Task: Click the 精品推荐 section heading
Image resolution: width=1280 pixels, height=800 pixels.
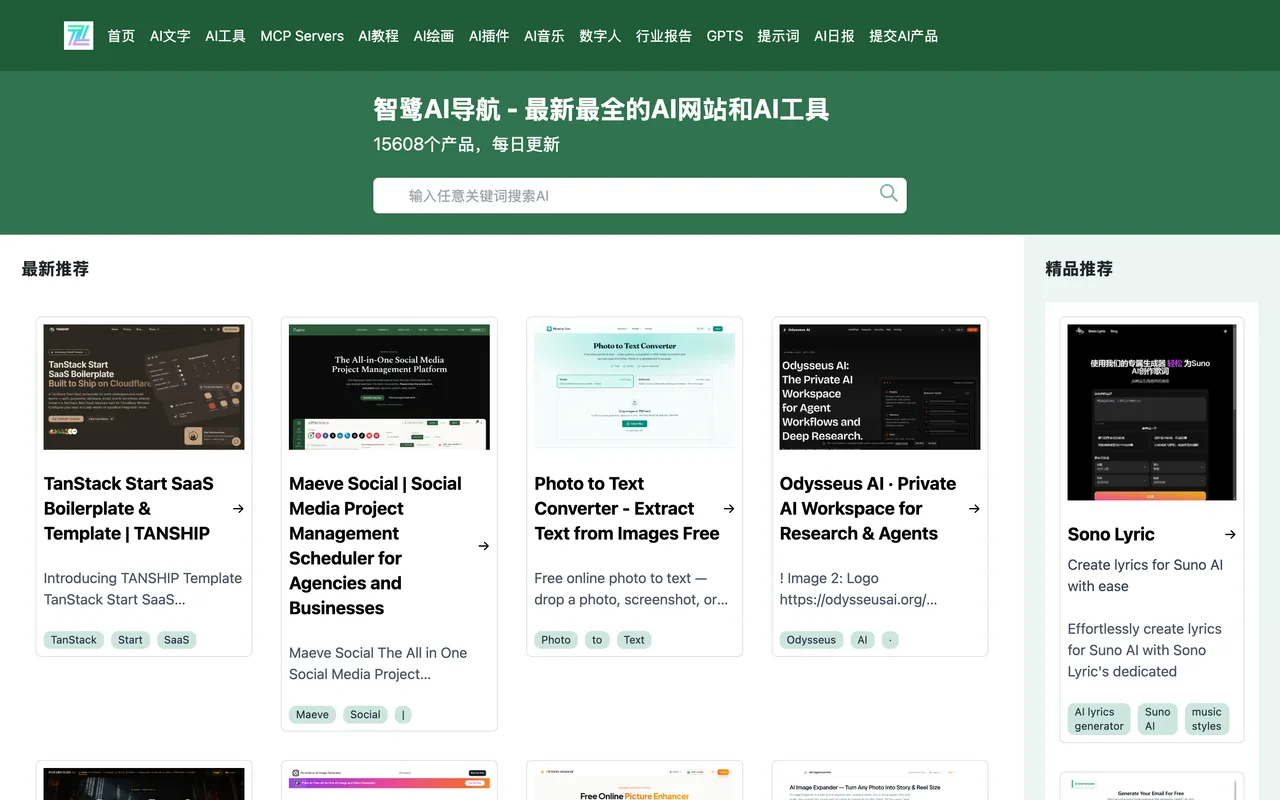Action: click(x=1079, y=269)
